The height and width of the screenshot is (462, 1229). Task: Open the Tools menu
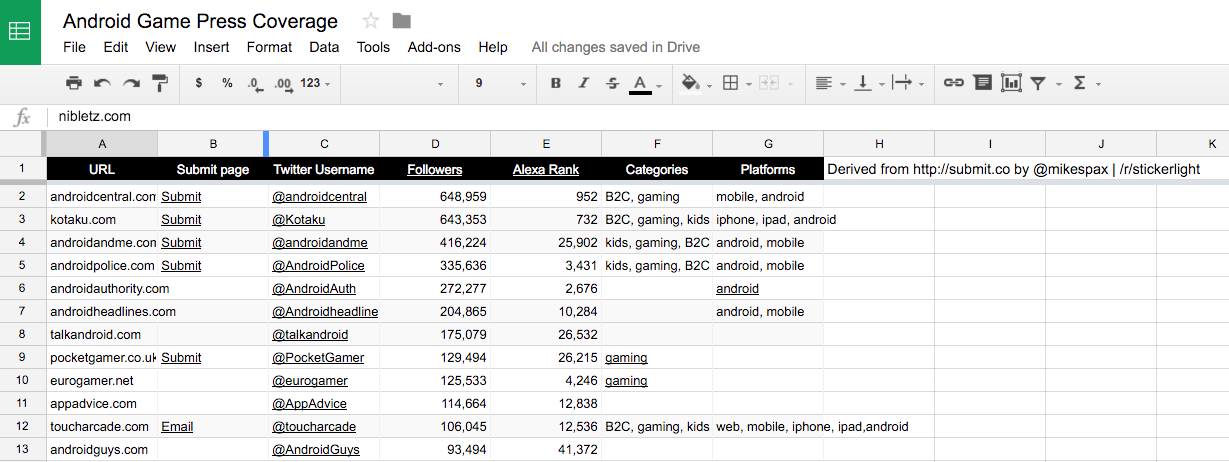coord(373,47)
